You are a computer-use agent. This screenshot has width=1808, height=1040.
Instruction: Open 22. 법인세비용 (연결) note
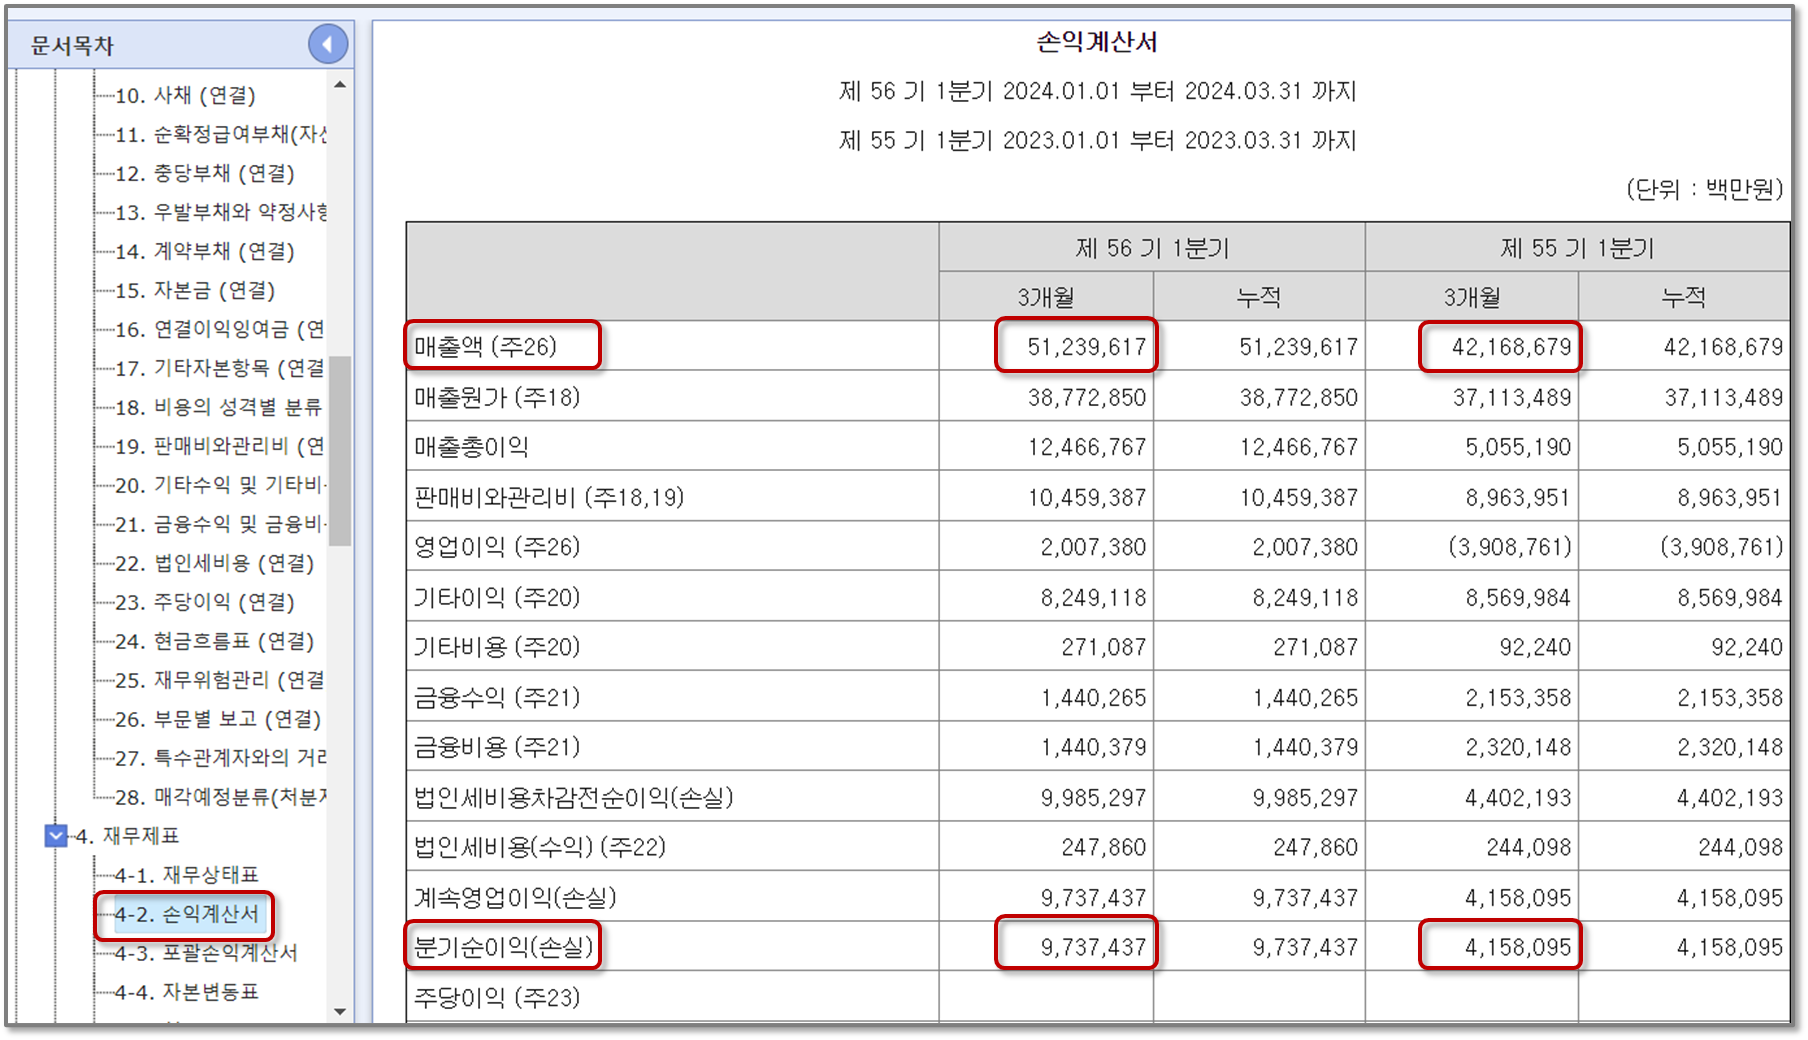pos(214,563)
